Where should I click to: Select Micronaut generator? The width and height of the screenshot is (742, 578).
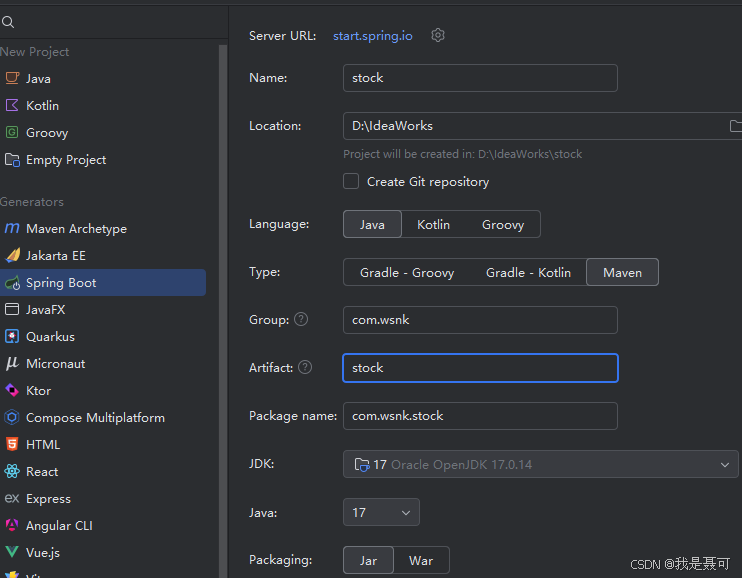pyautogui.click(x=103, y=363)
